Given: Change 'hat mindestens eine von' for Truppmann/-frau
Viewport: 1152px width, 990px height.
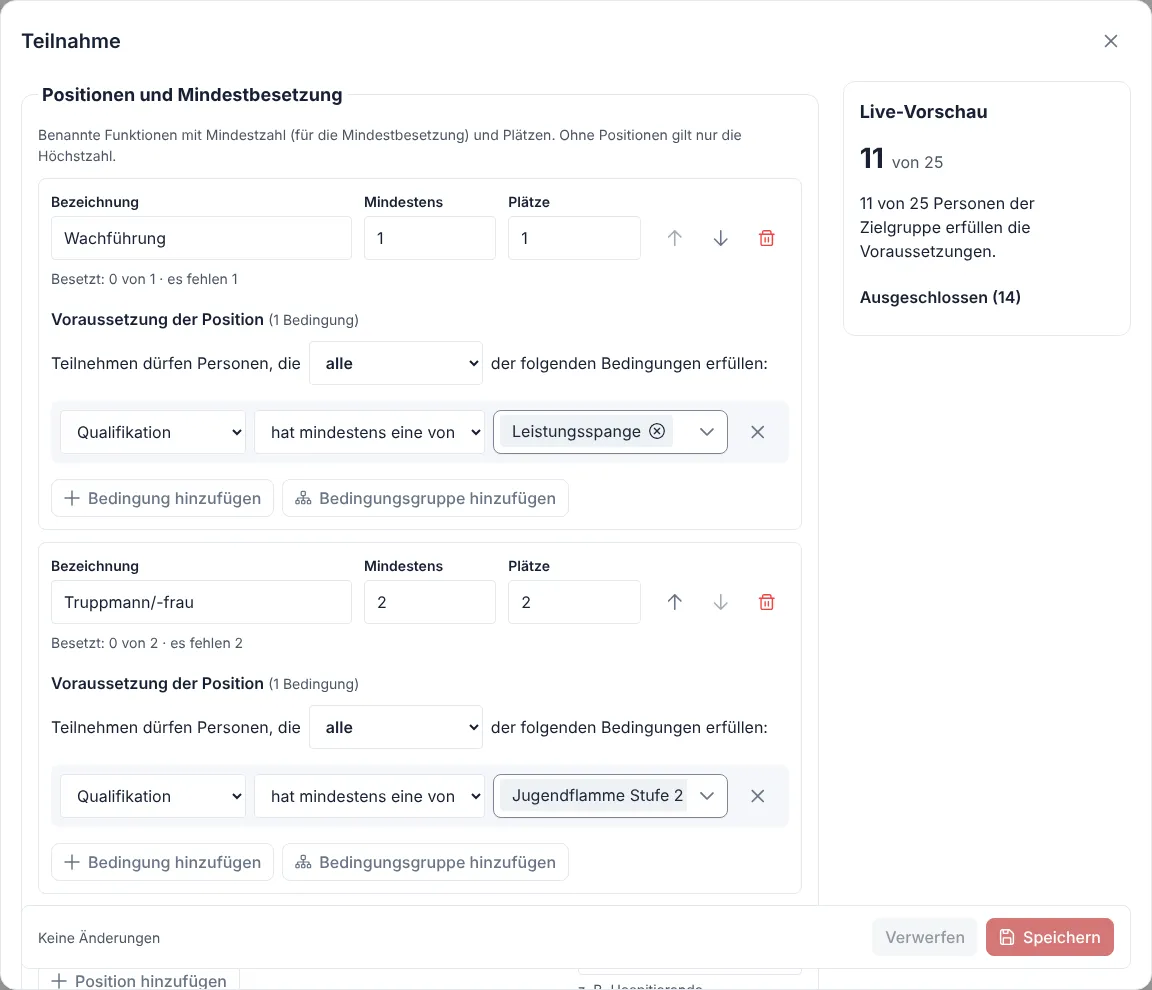Looking at the screenshot, I should 370,796.
